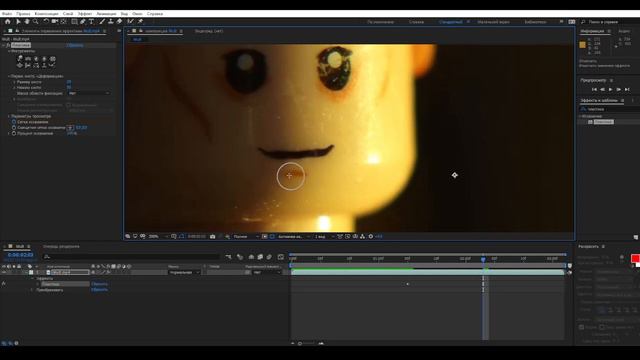
Task: Jump to first frame in Предпросмотр panel
Action: (594, 89)
